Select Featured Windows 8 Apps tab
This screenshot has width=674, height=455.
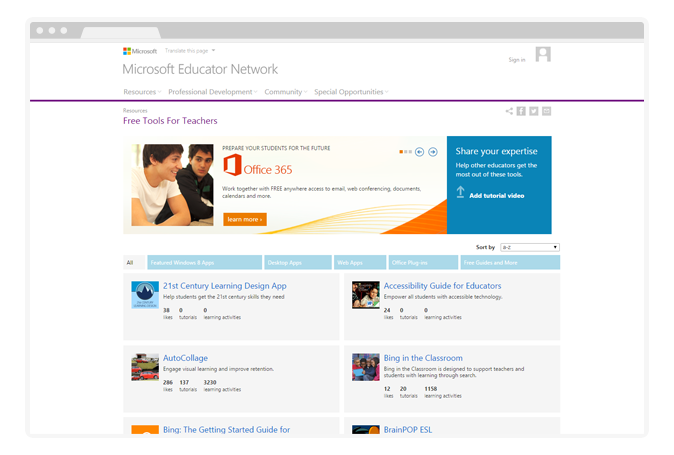click(205, 263)
